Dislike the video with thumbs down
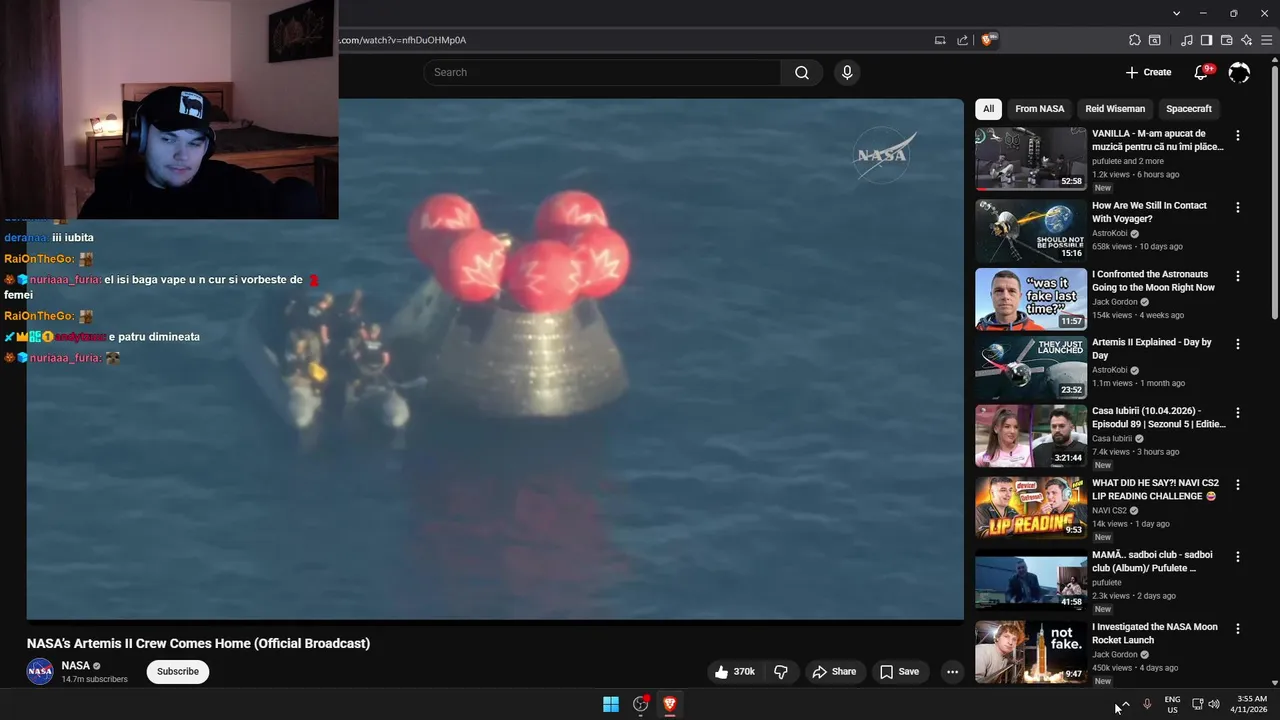Screen dimensions: 1280x720 781,672
